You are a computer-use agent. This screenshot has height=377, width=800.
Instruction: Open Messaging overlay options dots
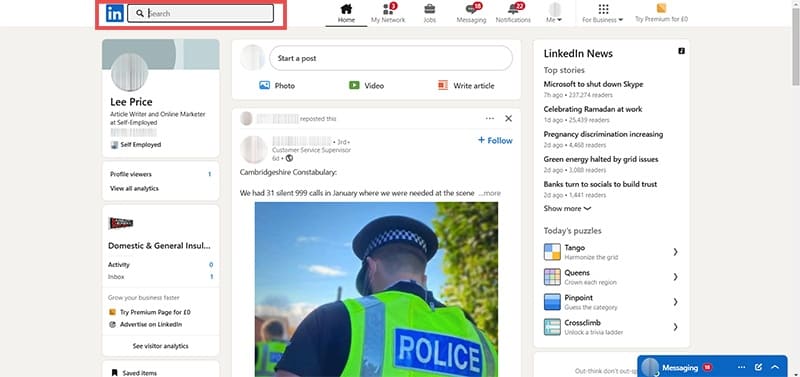(x=741, y=367)
